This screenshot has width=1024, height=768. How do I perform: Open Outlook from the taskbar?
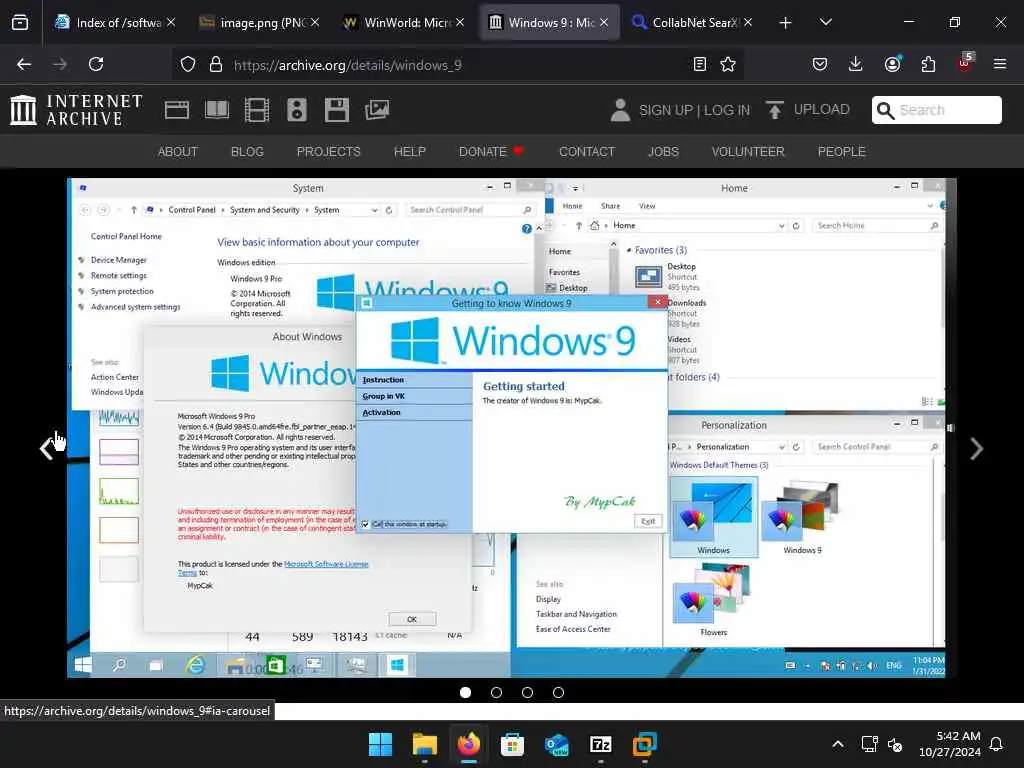pyautogui.click(x=556, y=744)
